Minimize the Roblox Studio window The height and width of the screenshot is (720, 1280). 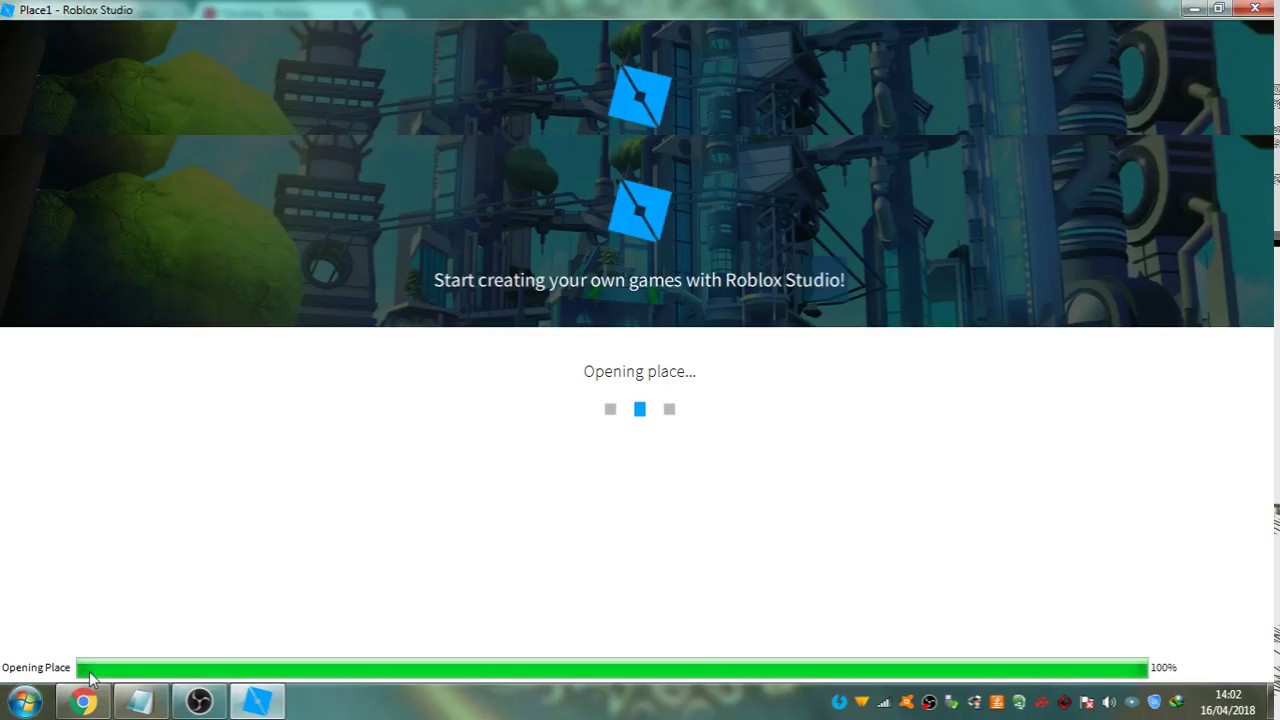(x=1195, y=8)
